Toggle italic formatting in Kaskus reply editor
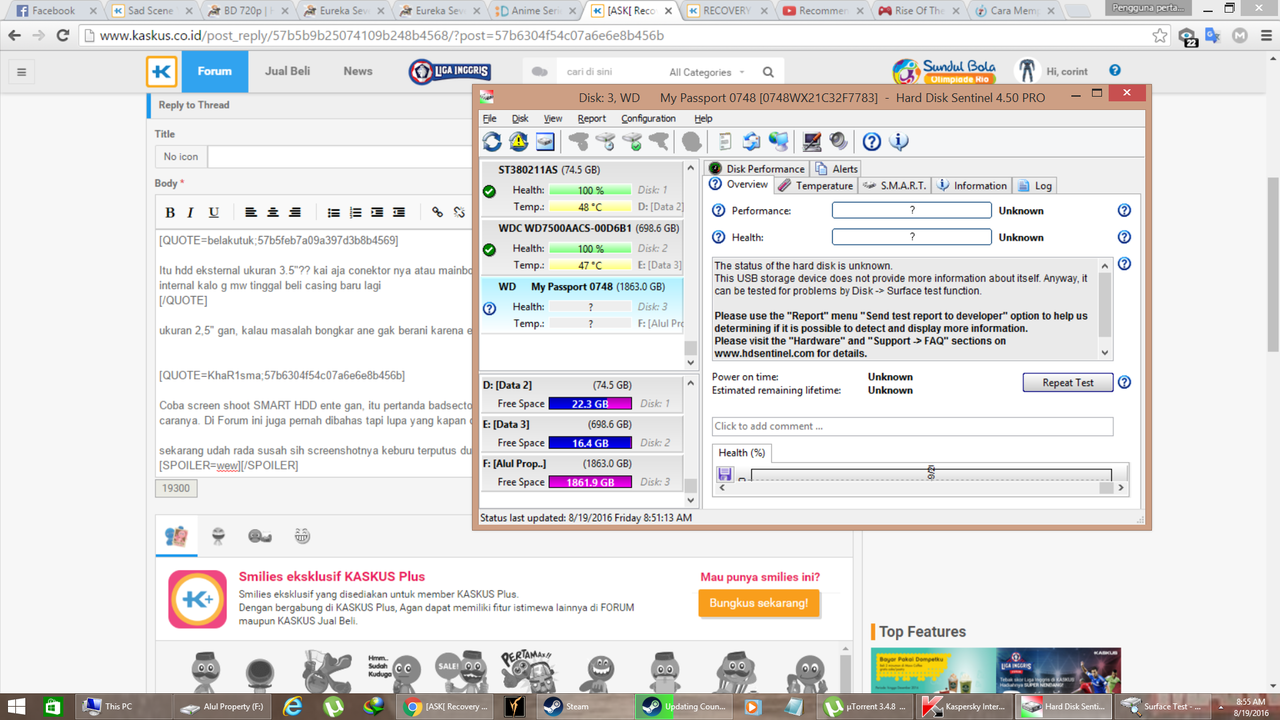Screen dimensions: 1280x720 pos(192,212)
